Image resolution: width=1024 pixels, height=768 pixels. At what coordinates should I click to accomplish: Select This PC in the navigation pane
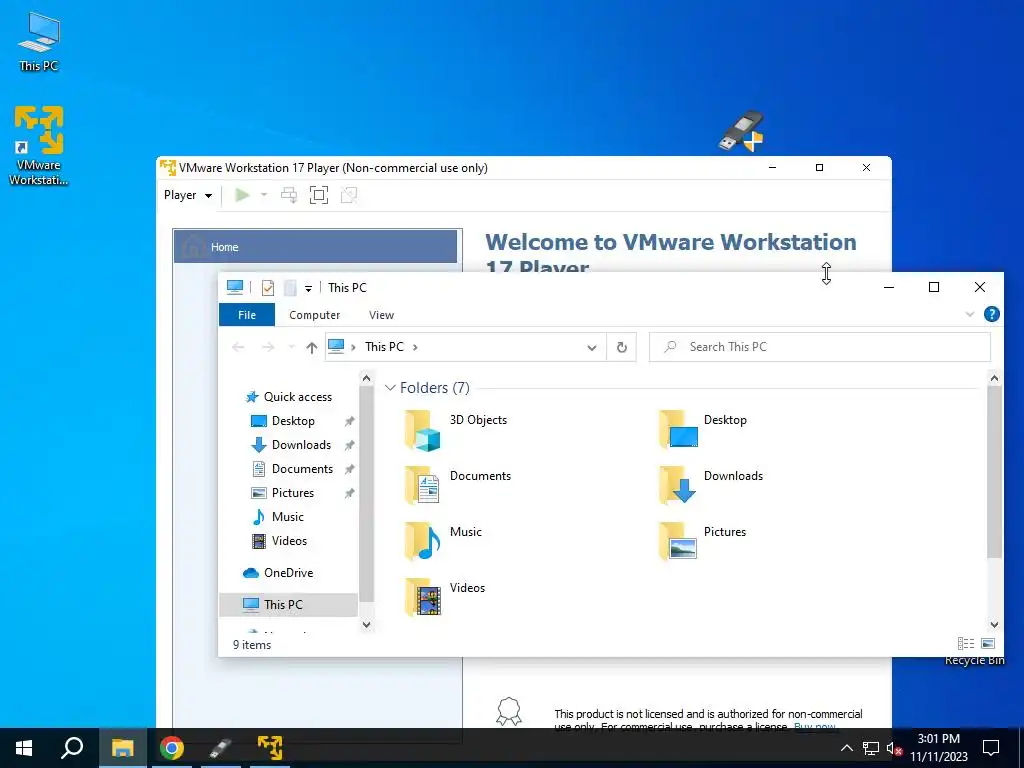(288, 605)
